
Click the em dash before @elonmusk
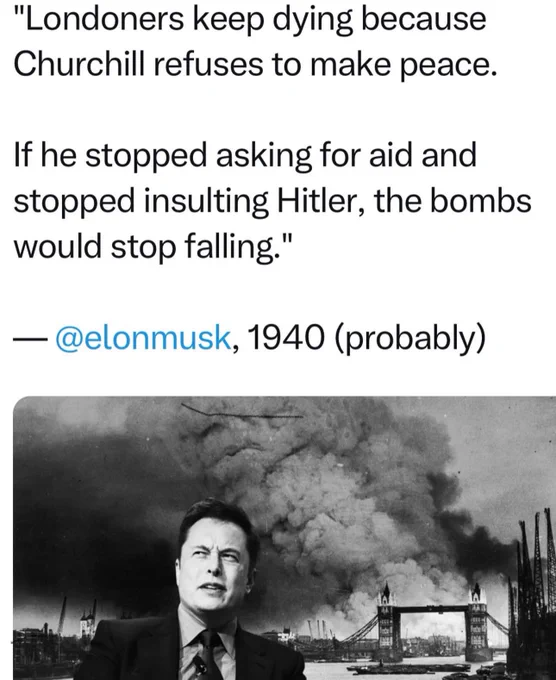coord(29,339)
